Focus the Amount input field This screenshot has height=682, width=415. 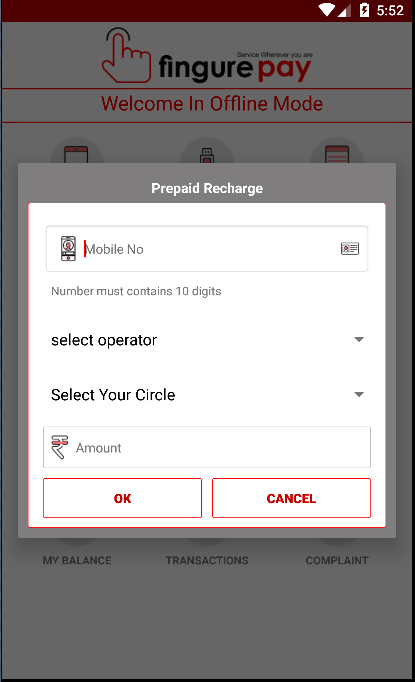pos(207,447)
